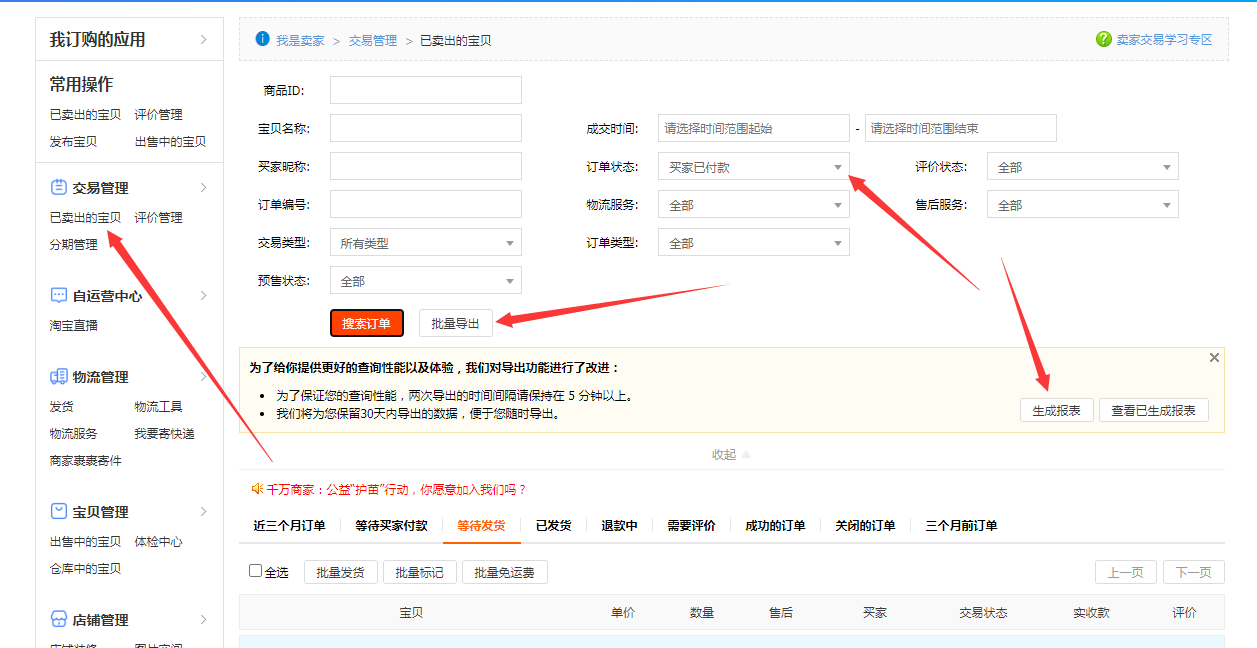Image resolution: width=1257 pixels, height=648 pixels.
Task: Open the 评价状态 dropdown
Action: point(1082,167)
